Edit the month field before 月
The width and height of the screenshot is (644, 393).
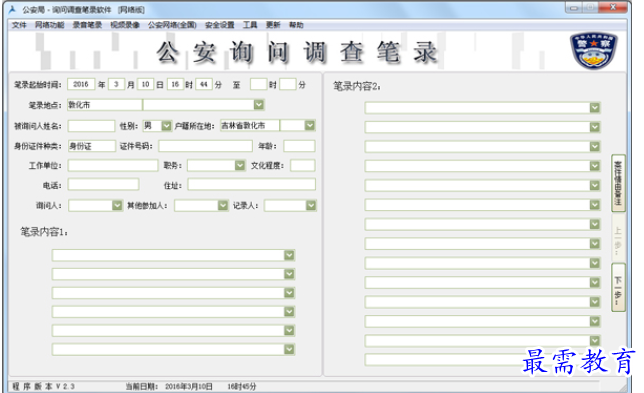[x=116, y=84]
